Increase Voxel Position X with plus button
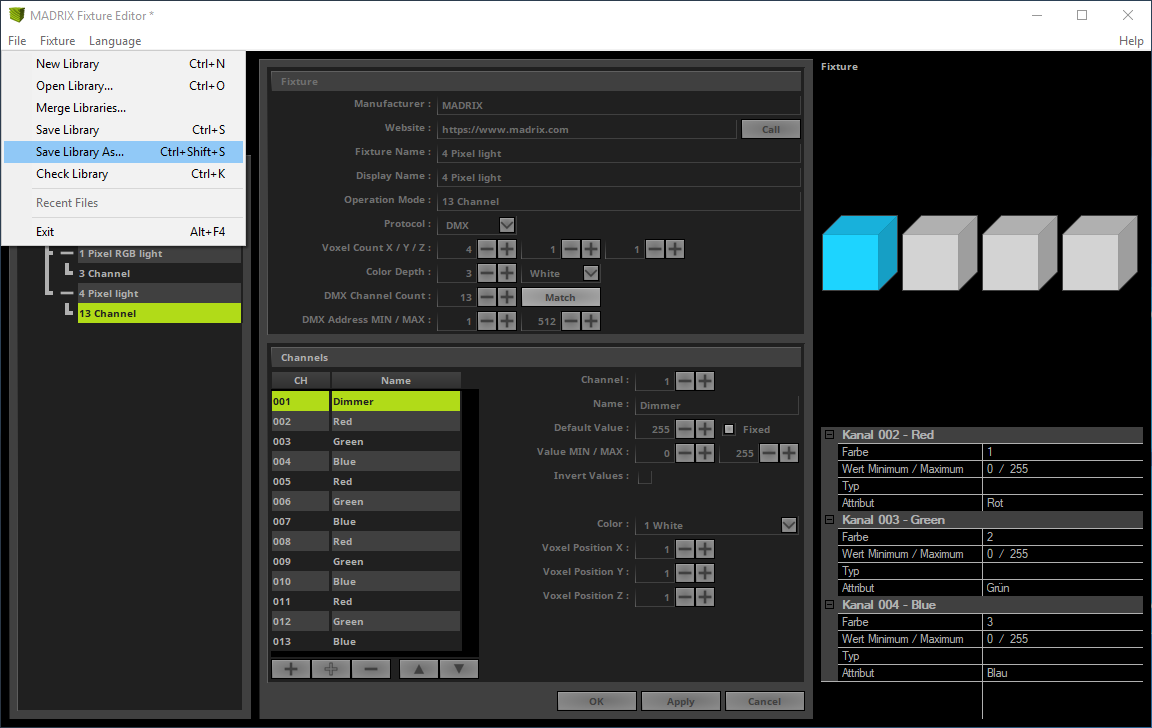Screen dimensions: 1152x728 click(705, 549)
